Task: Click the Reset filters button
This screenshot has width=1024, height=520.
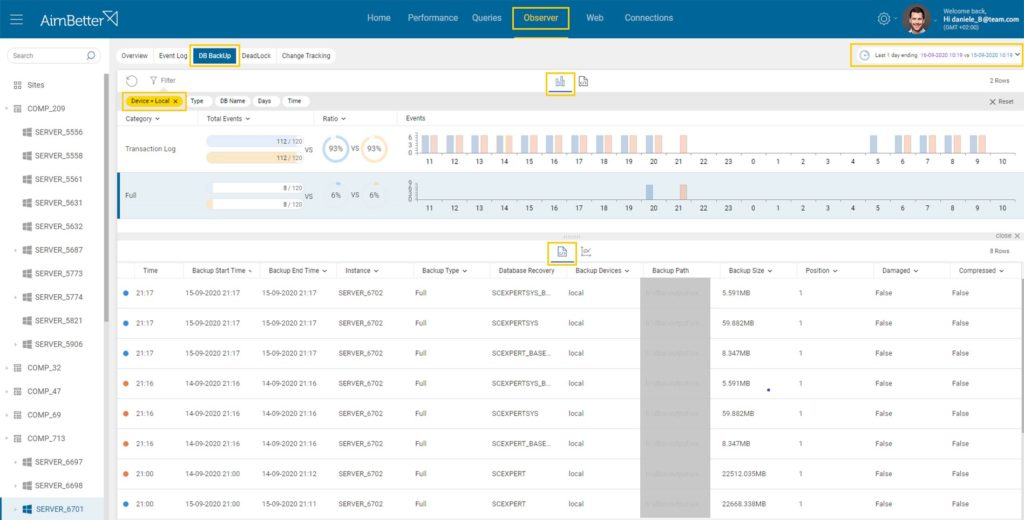Action: [x=1001, y=102]
